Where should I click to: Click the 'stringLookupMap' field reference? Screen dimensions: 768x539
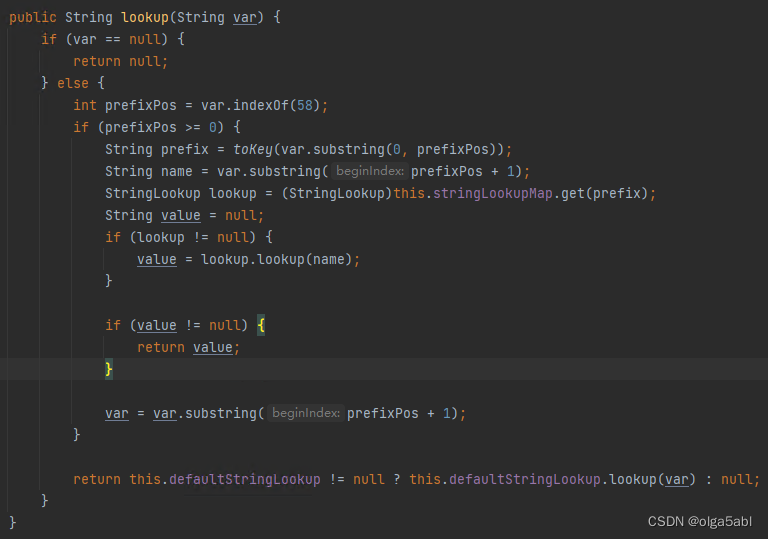(x=493, y=194)
